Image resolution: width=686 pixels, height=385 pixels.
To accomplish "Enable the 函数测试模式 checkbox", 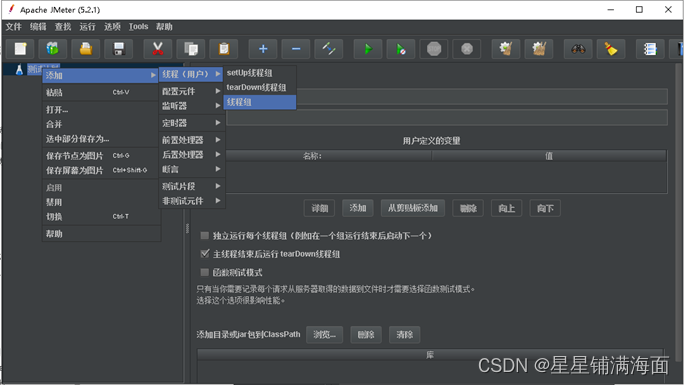I will click(204, 272).
